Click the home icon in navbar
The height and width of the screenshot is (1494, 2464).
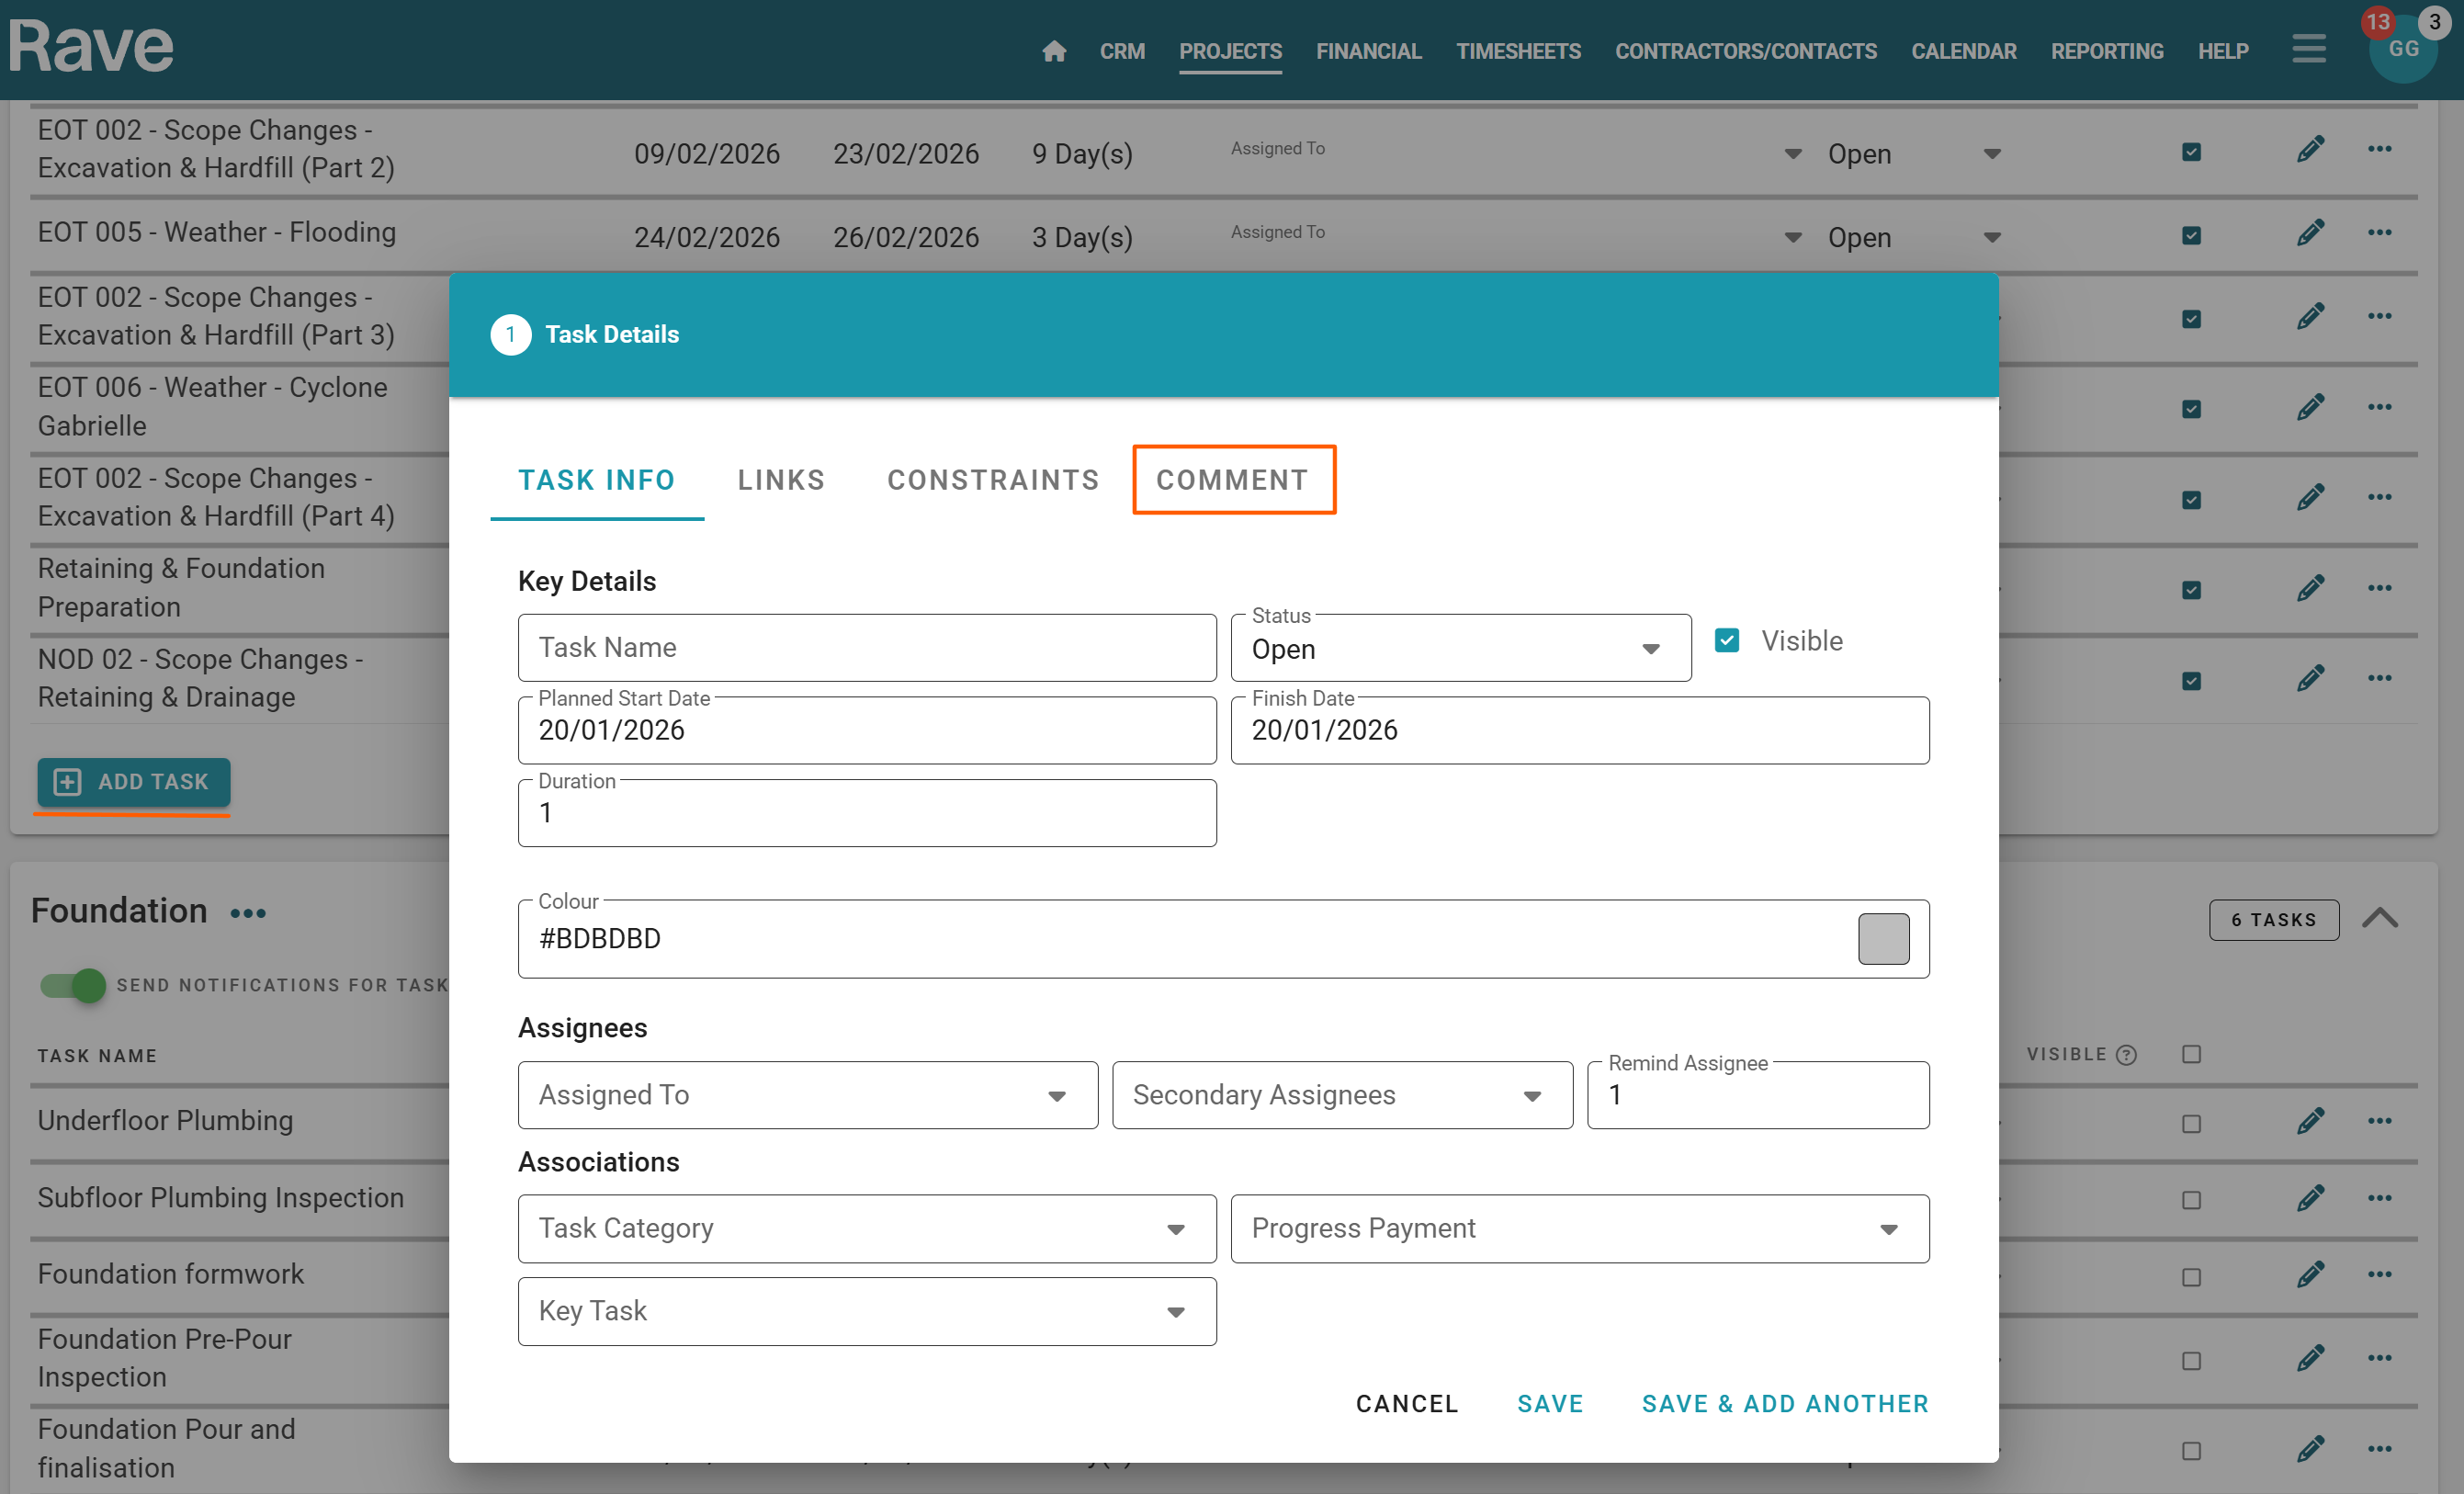1053,51
